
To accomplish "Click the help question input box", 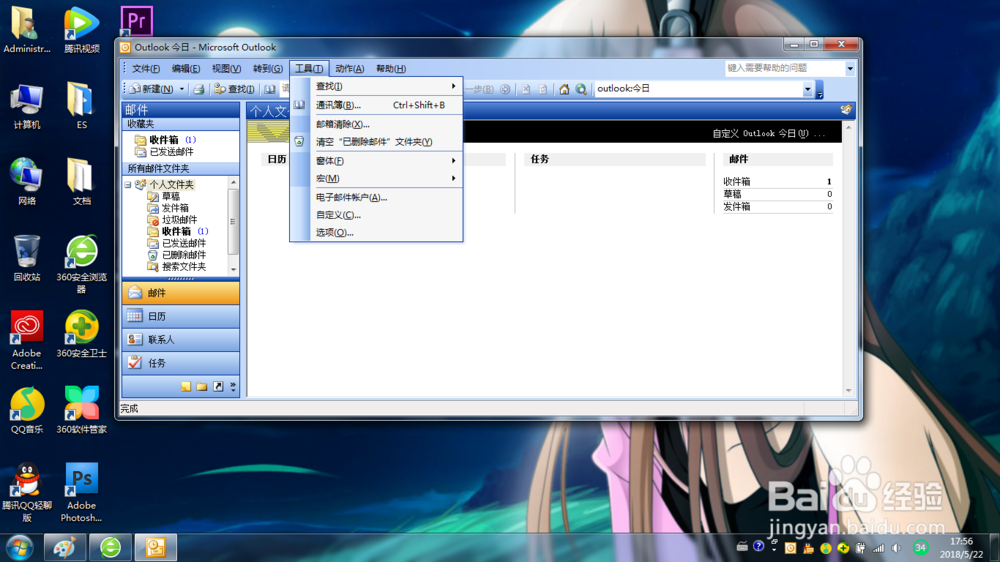I will 784,68.
